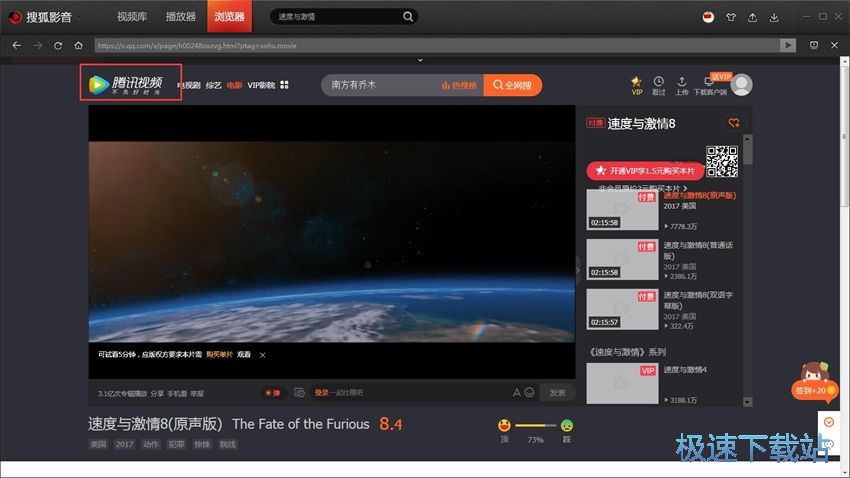Open the VIP影院 channel
850x478 pixels.
(x=261, y=85)
